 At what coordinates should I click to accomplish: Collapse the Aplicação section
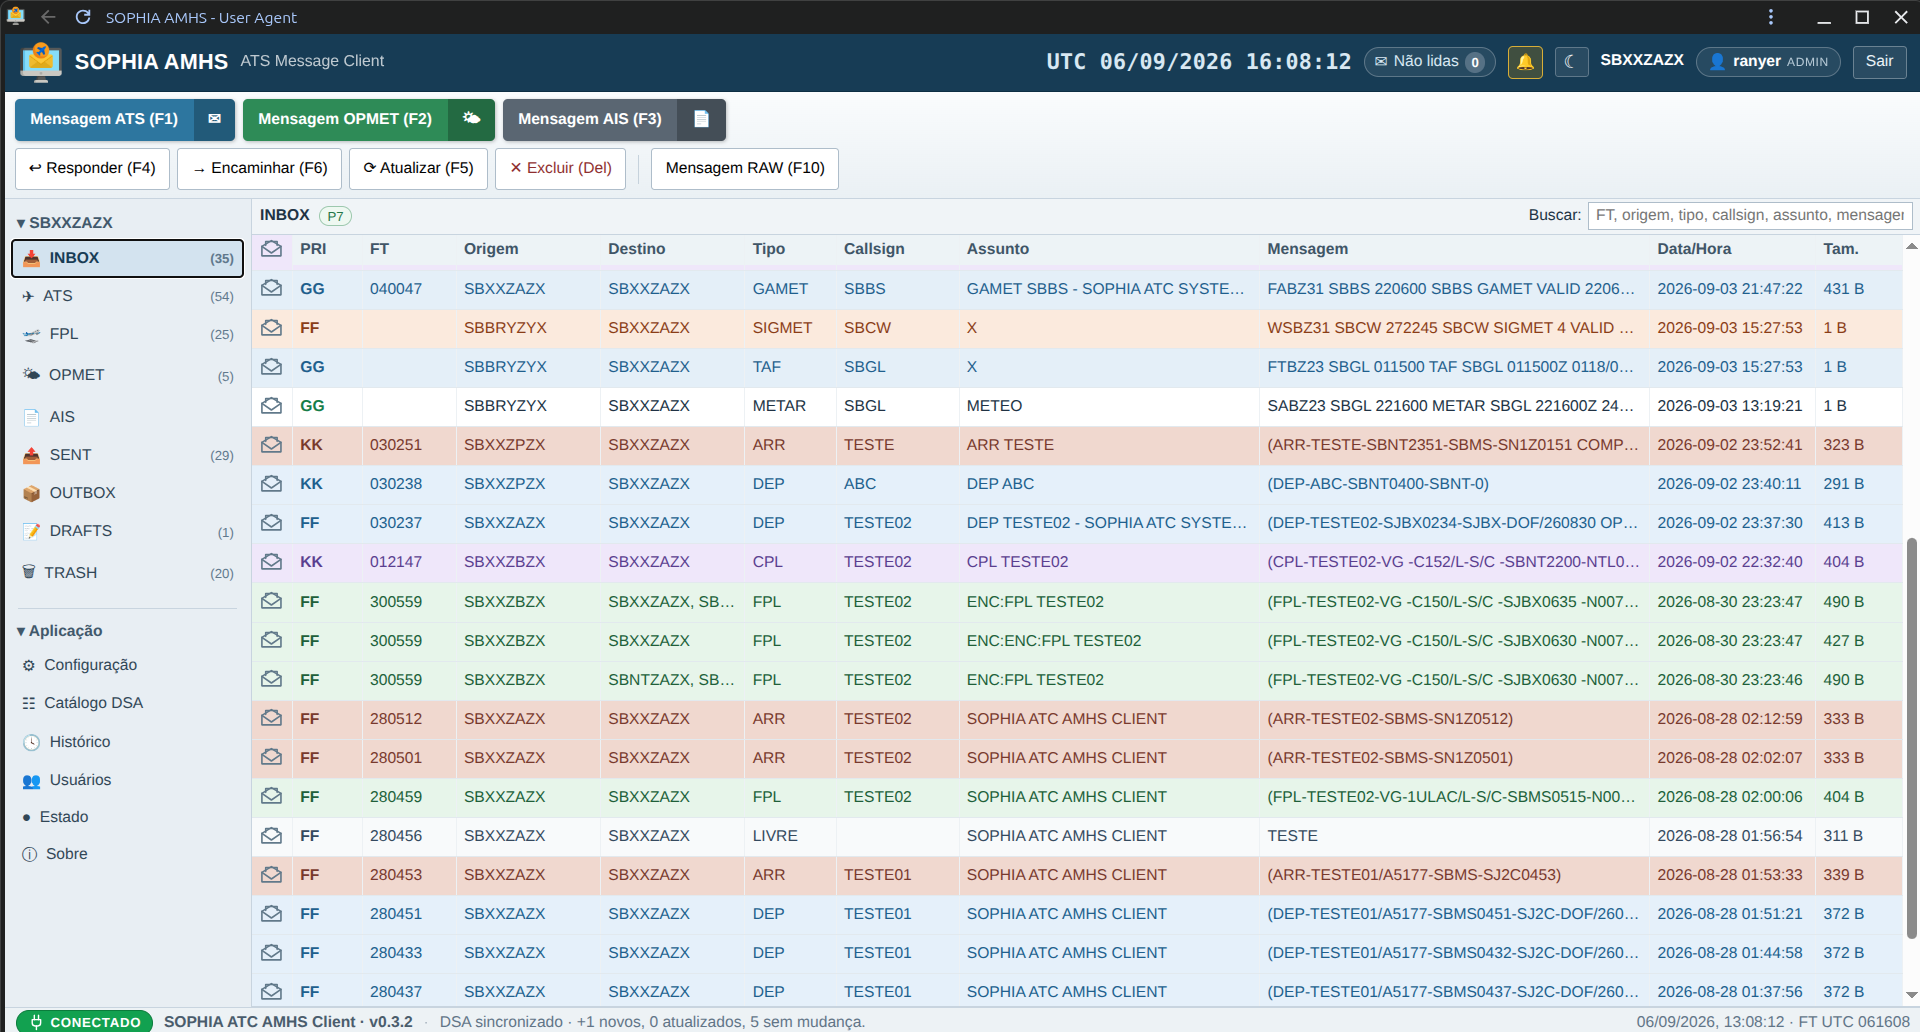pyautogui.click(x=60, y=630)
